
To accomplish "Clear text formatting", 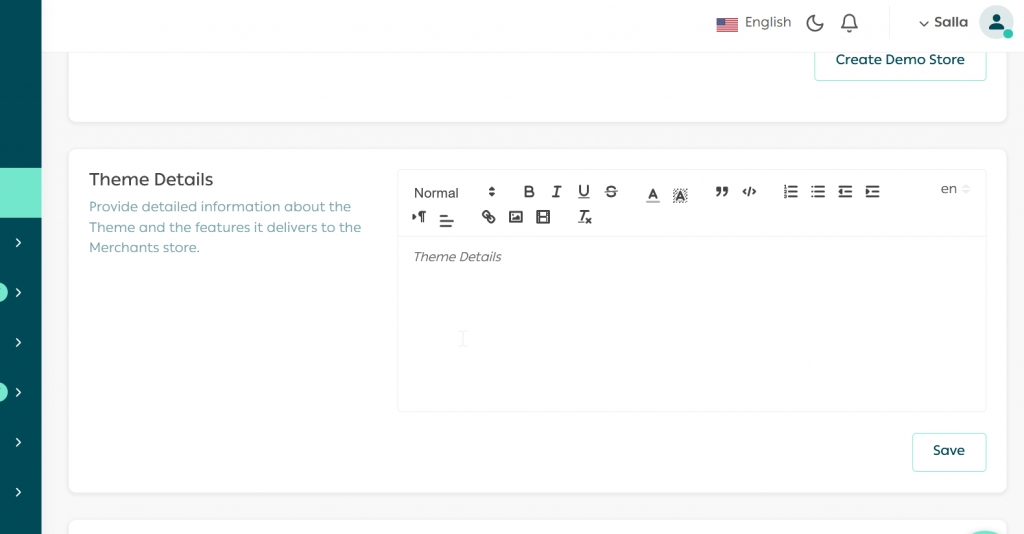I will click(x=585, y=217).
